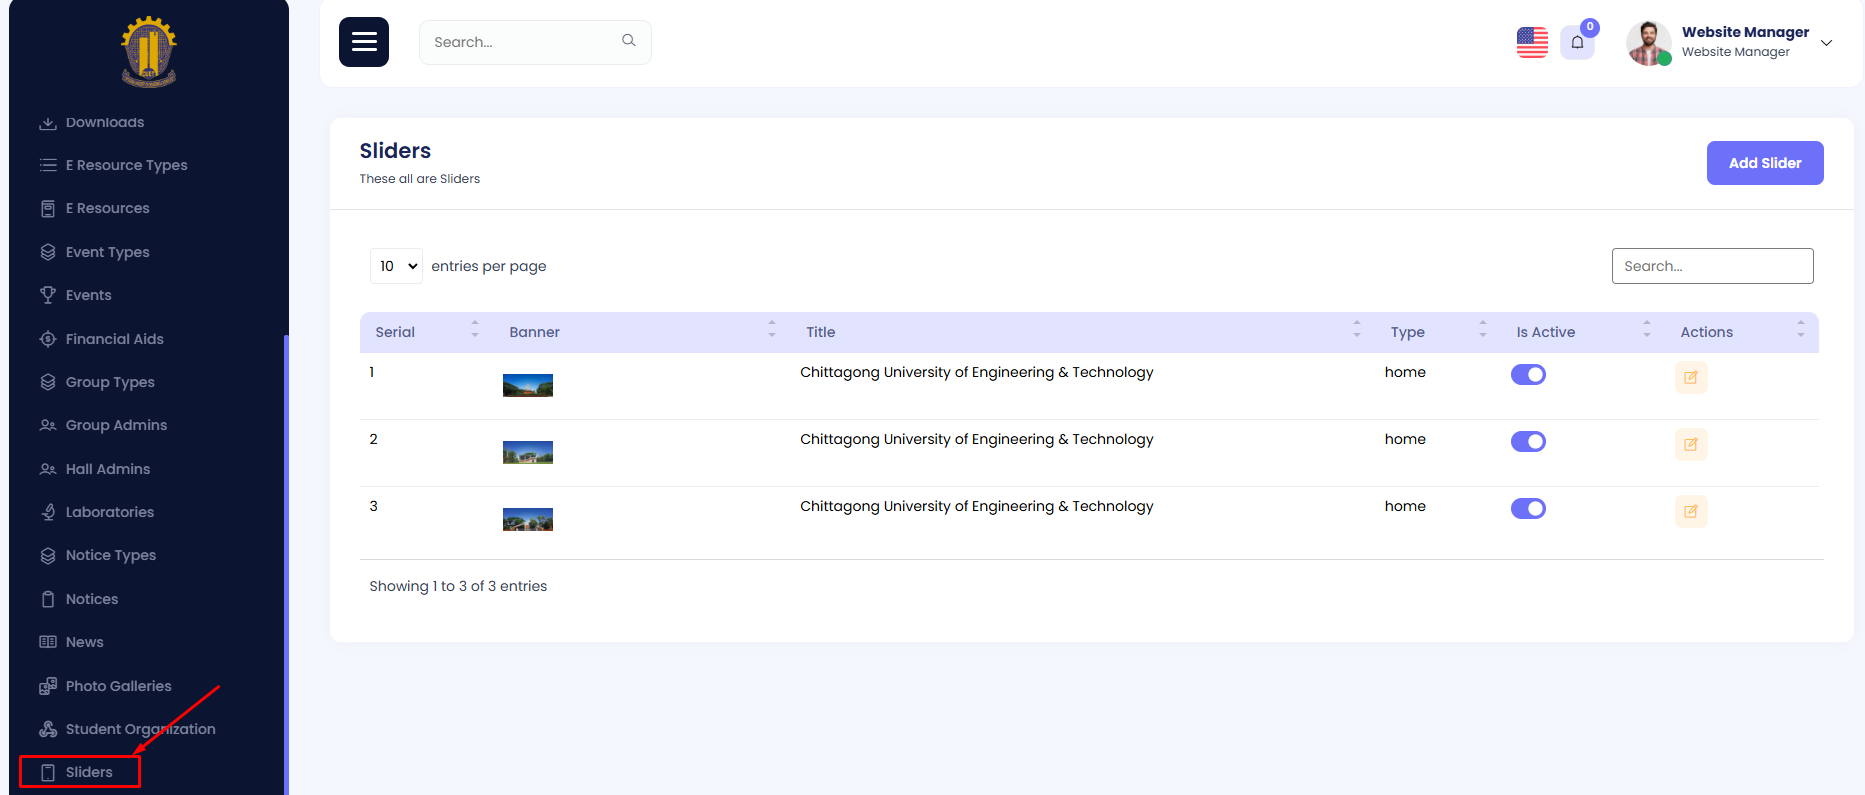Click the table Search input field
The width and height of the screenshot is (1865, 795).
(1712, 266)
